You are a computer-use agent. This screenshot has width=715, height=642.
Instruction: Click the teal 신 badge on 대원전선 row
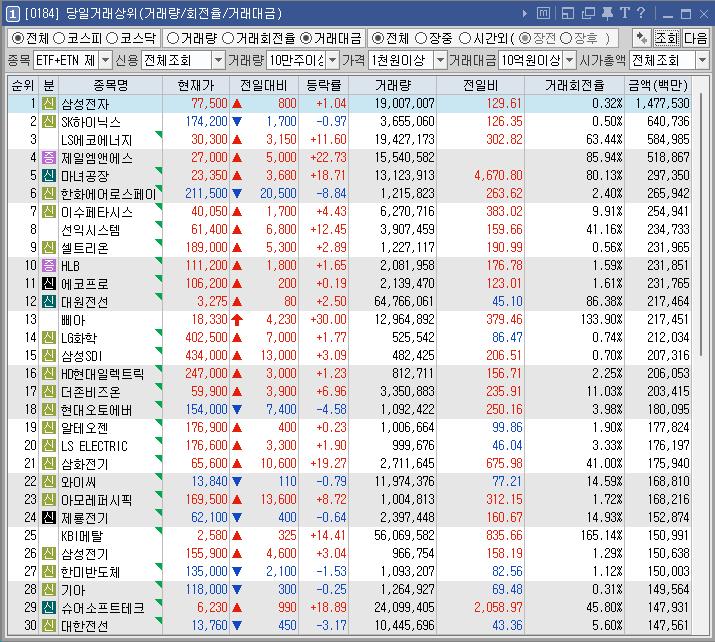click(49, 301)
